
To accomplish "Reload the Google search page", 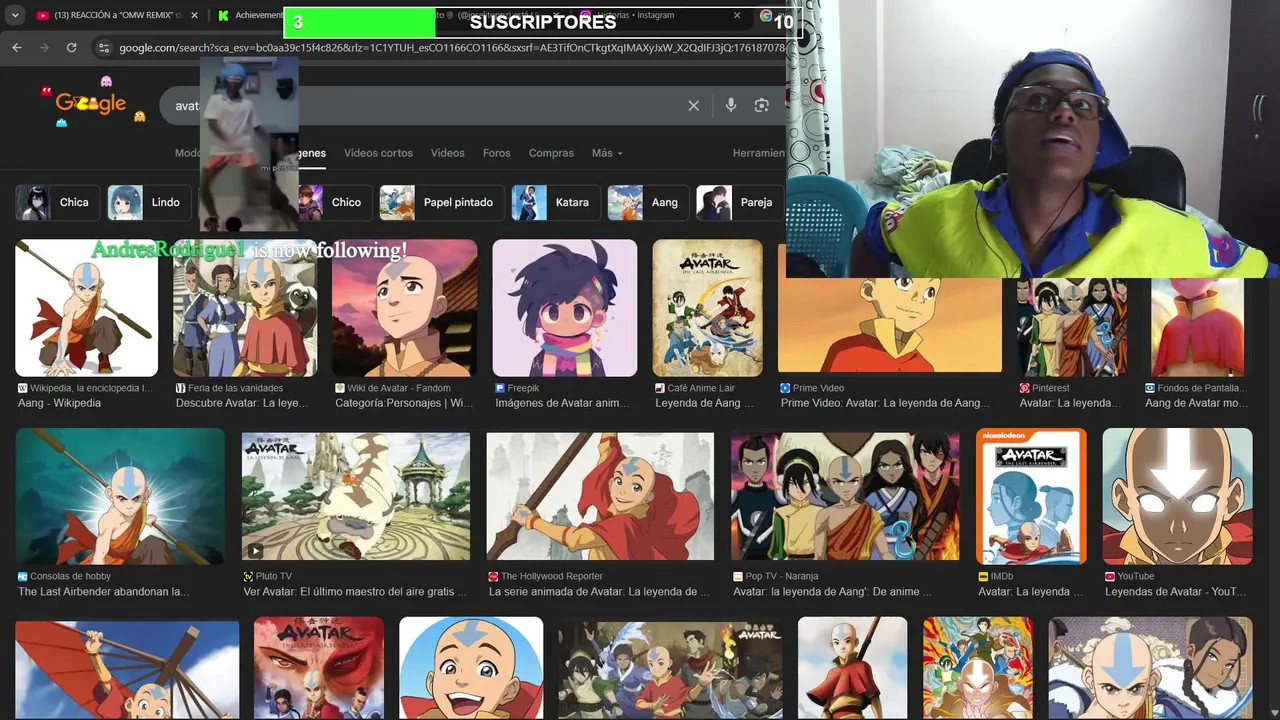I will 72,47.
